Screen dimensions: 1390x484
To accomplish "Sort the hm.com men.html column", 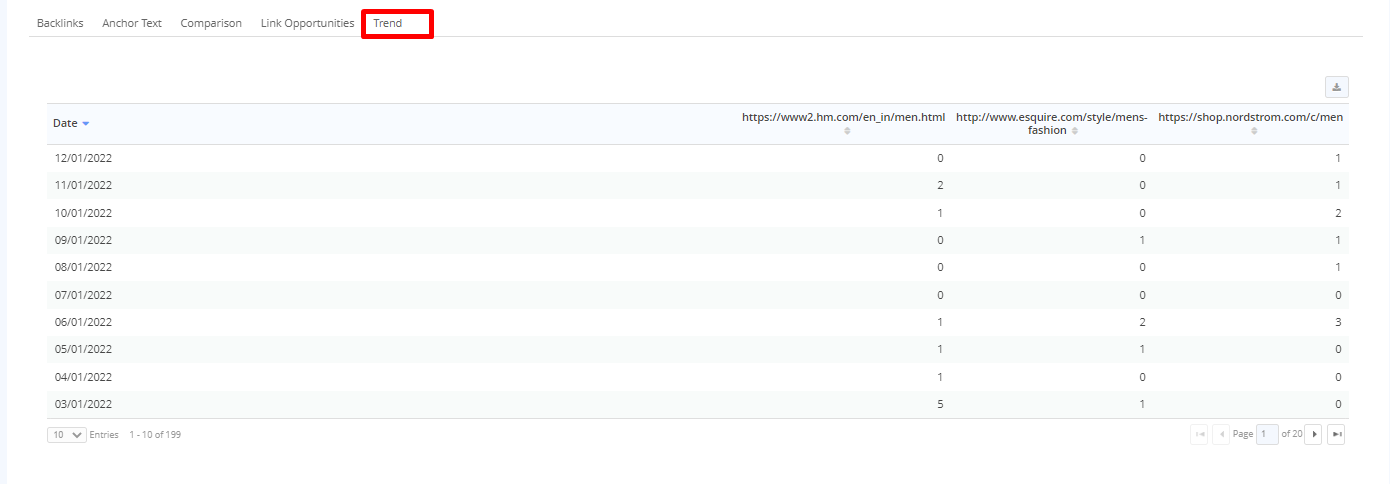I will pyautogui.click(x=847, y=131).
